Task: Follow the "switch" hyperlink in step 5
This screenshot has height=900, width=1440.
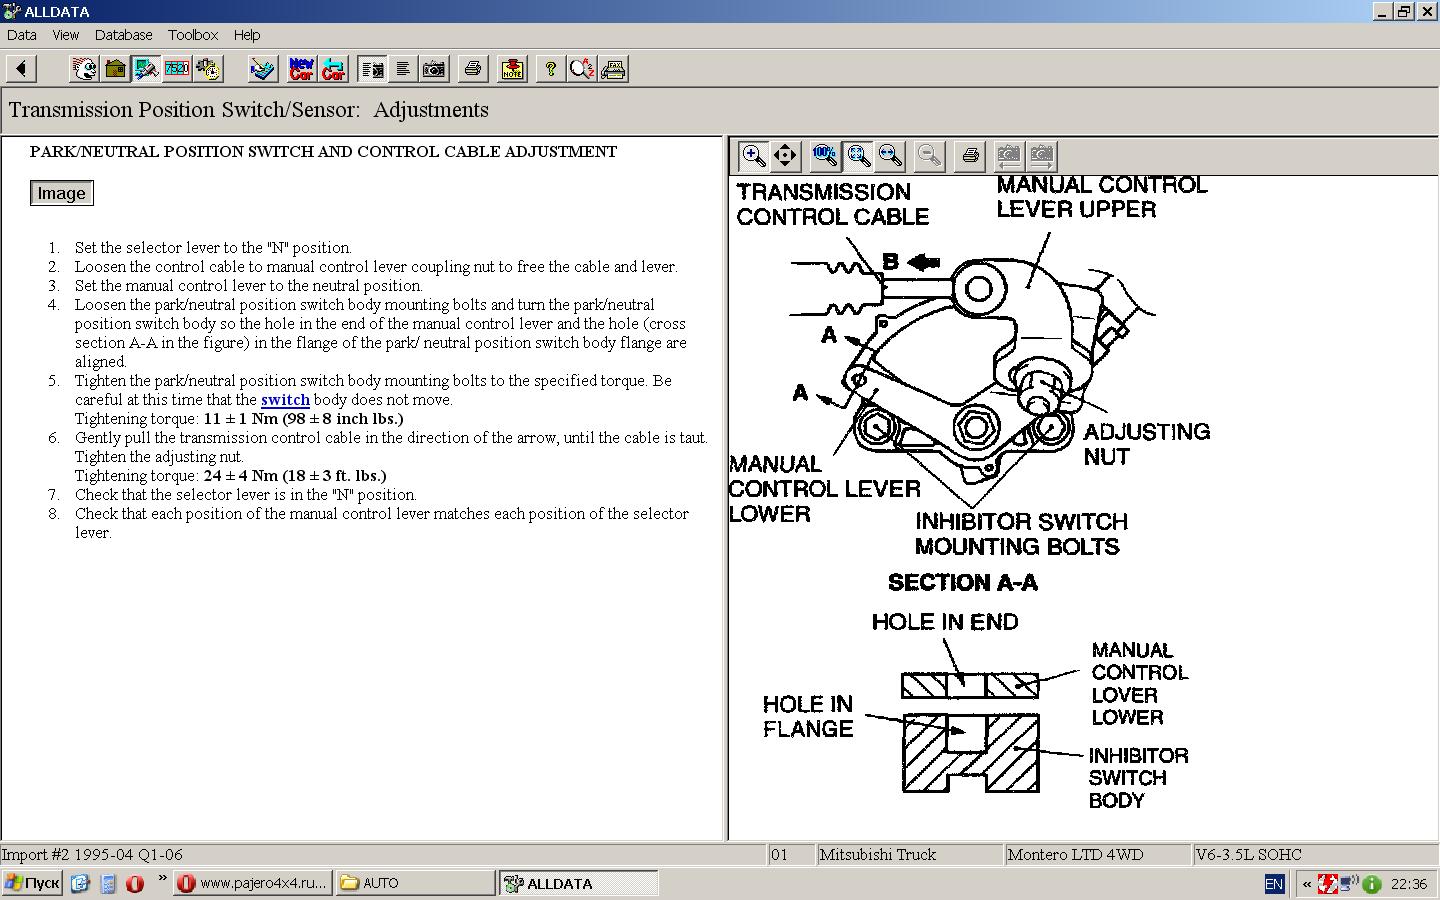Action: pos(285,400)
